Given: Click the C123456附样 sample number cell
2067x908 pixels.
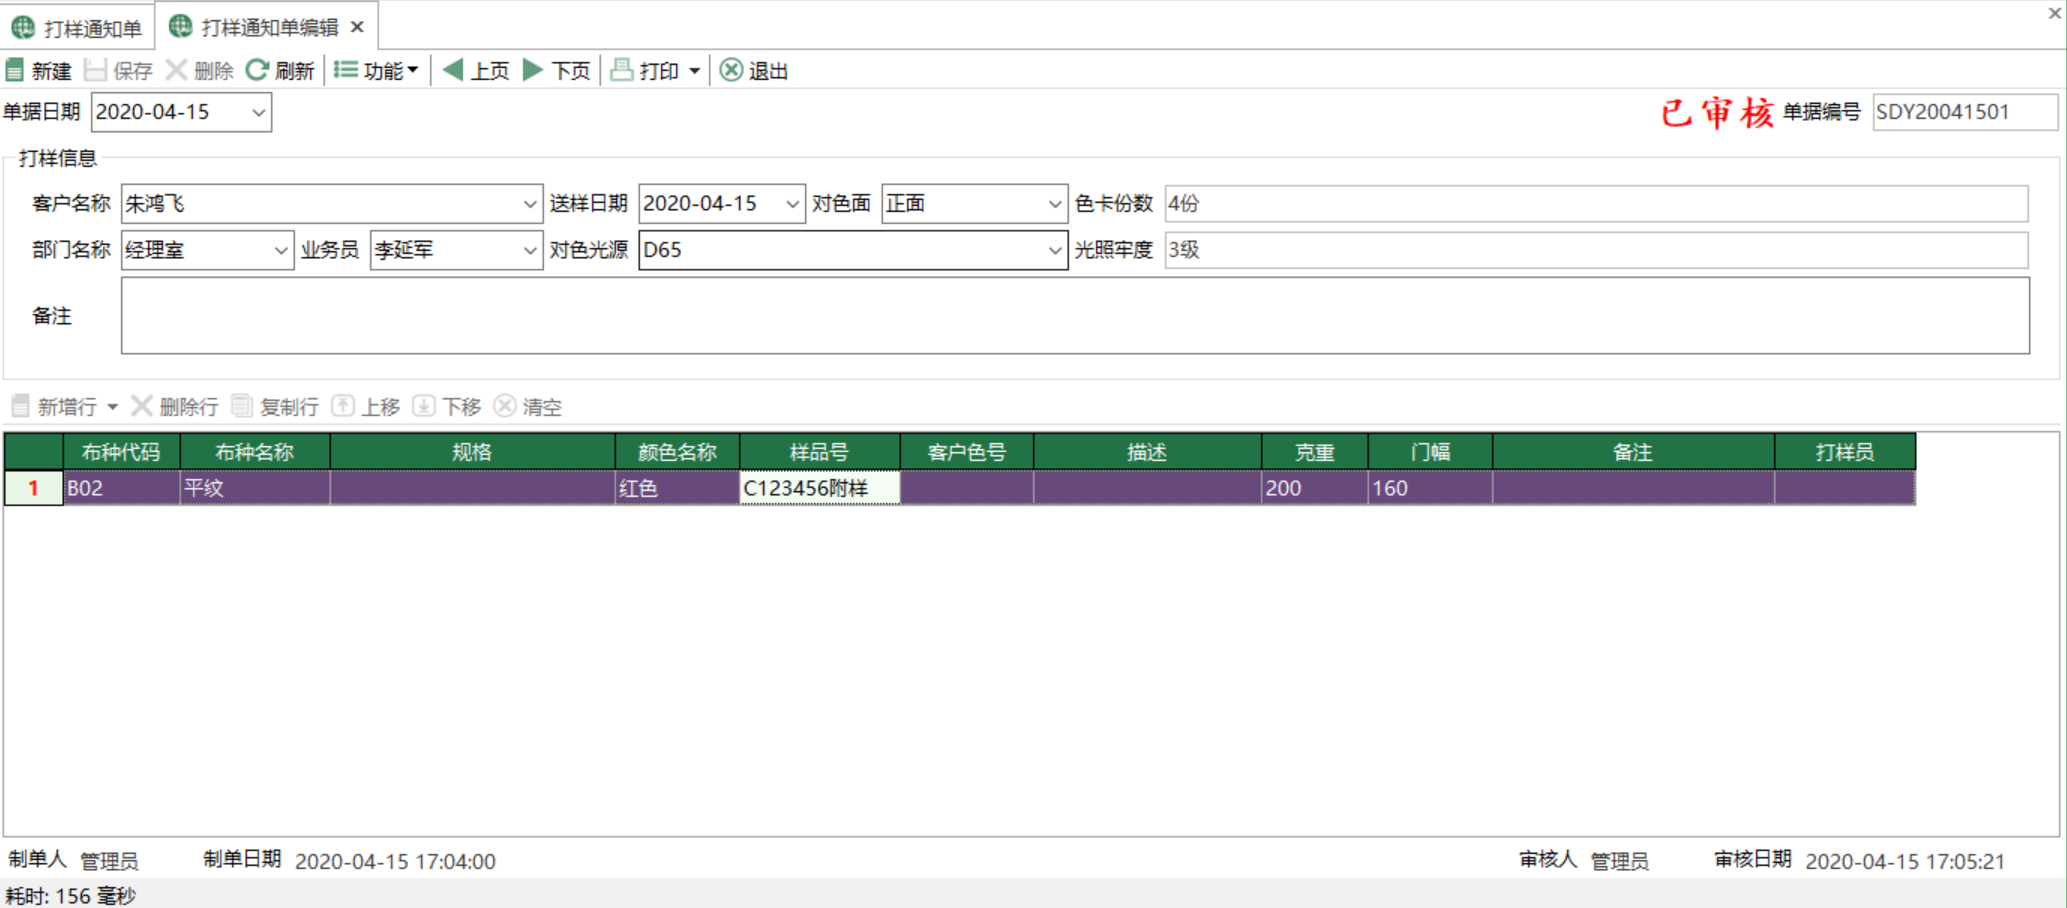Looking at the screenshot, I should [819, 488].
